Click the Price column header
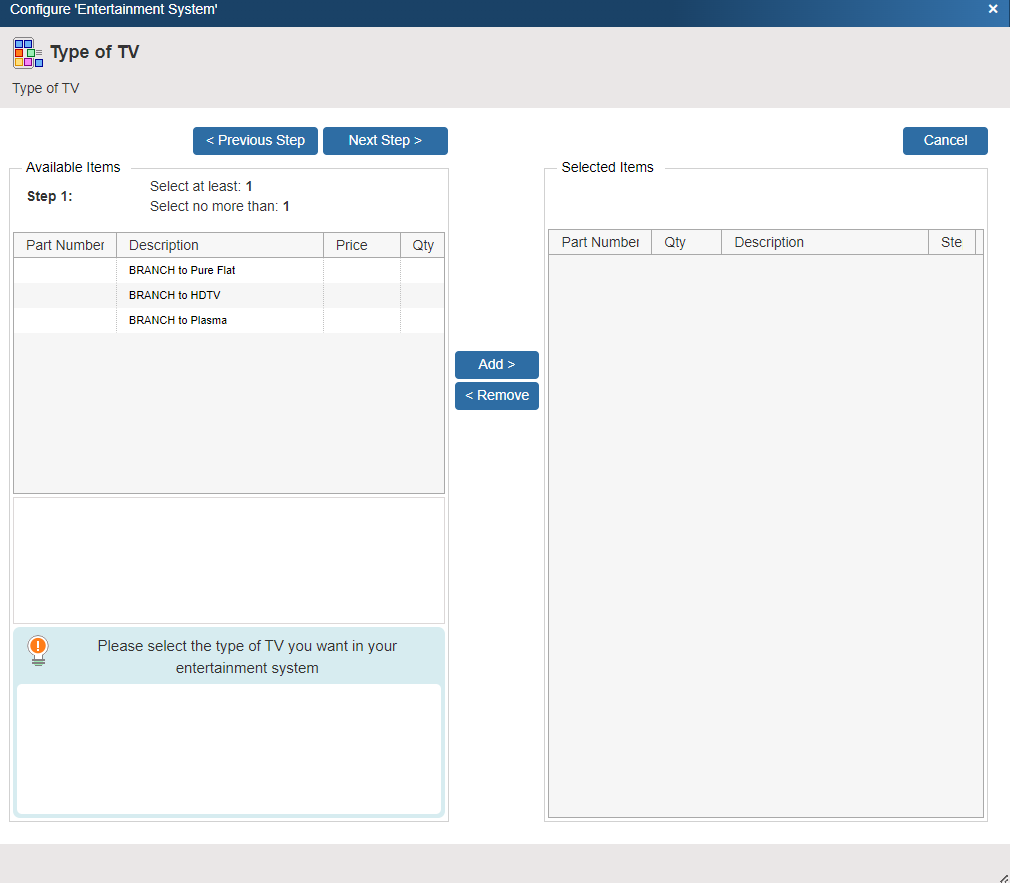This screenshot has width=1010, height=883. (361, 245)
